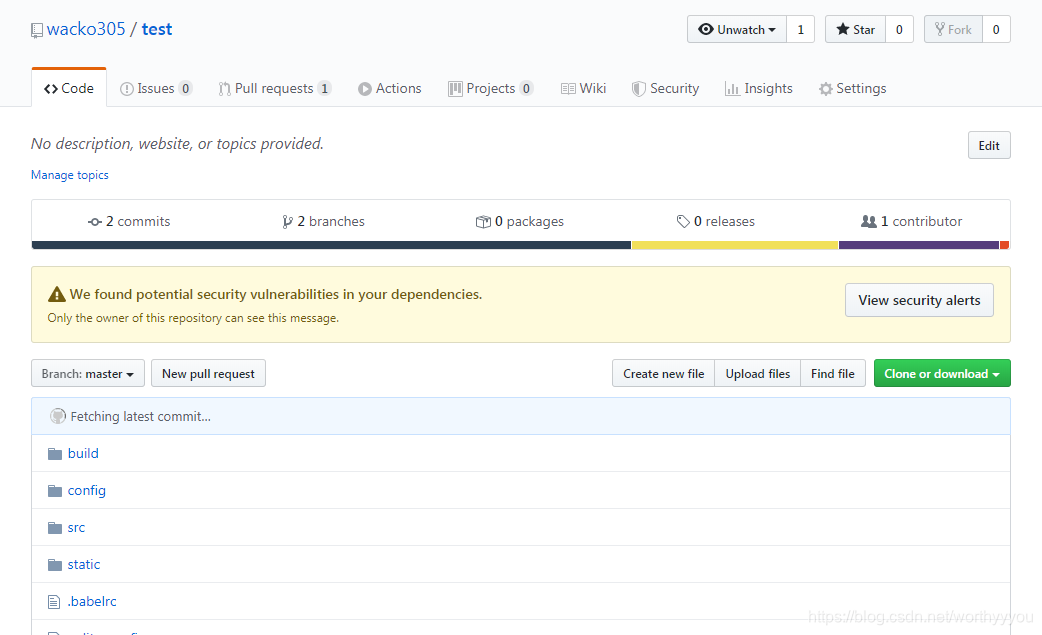Open the Unwatch dropdown

[737, 29]
